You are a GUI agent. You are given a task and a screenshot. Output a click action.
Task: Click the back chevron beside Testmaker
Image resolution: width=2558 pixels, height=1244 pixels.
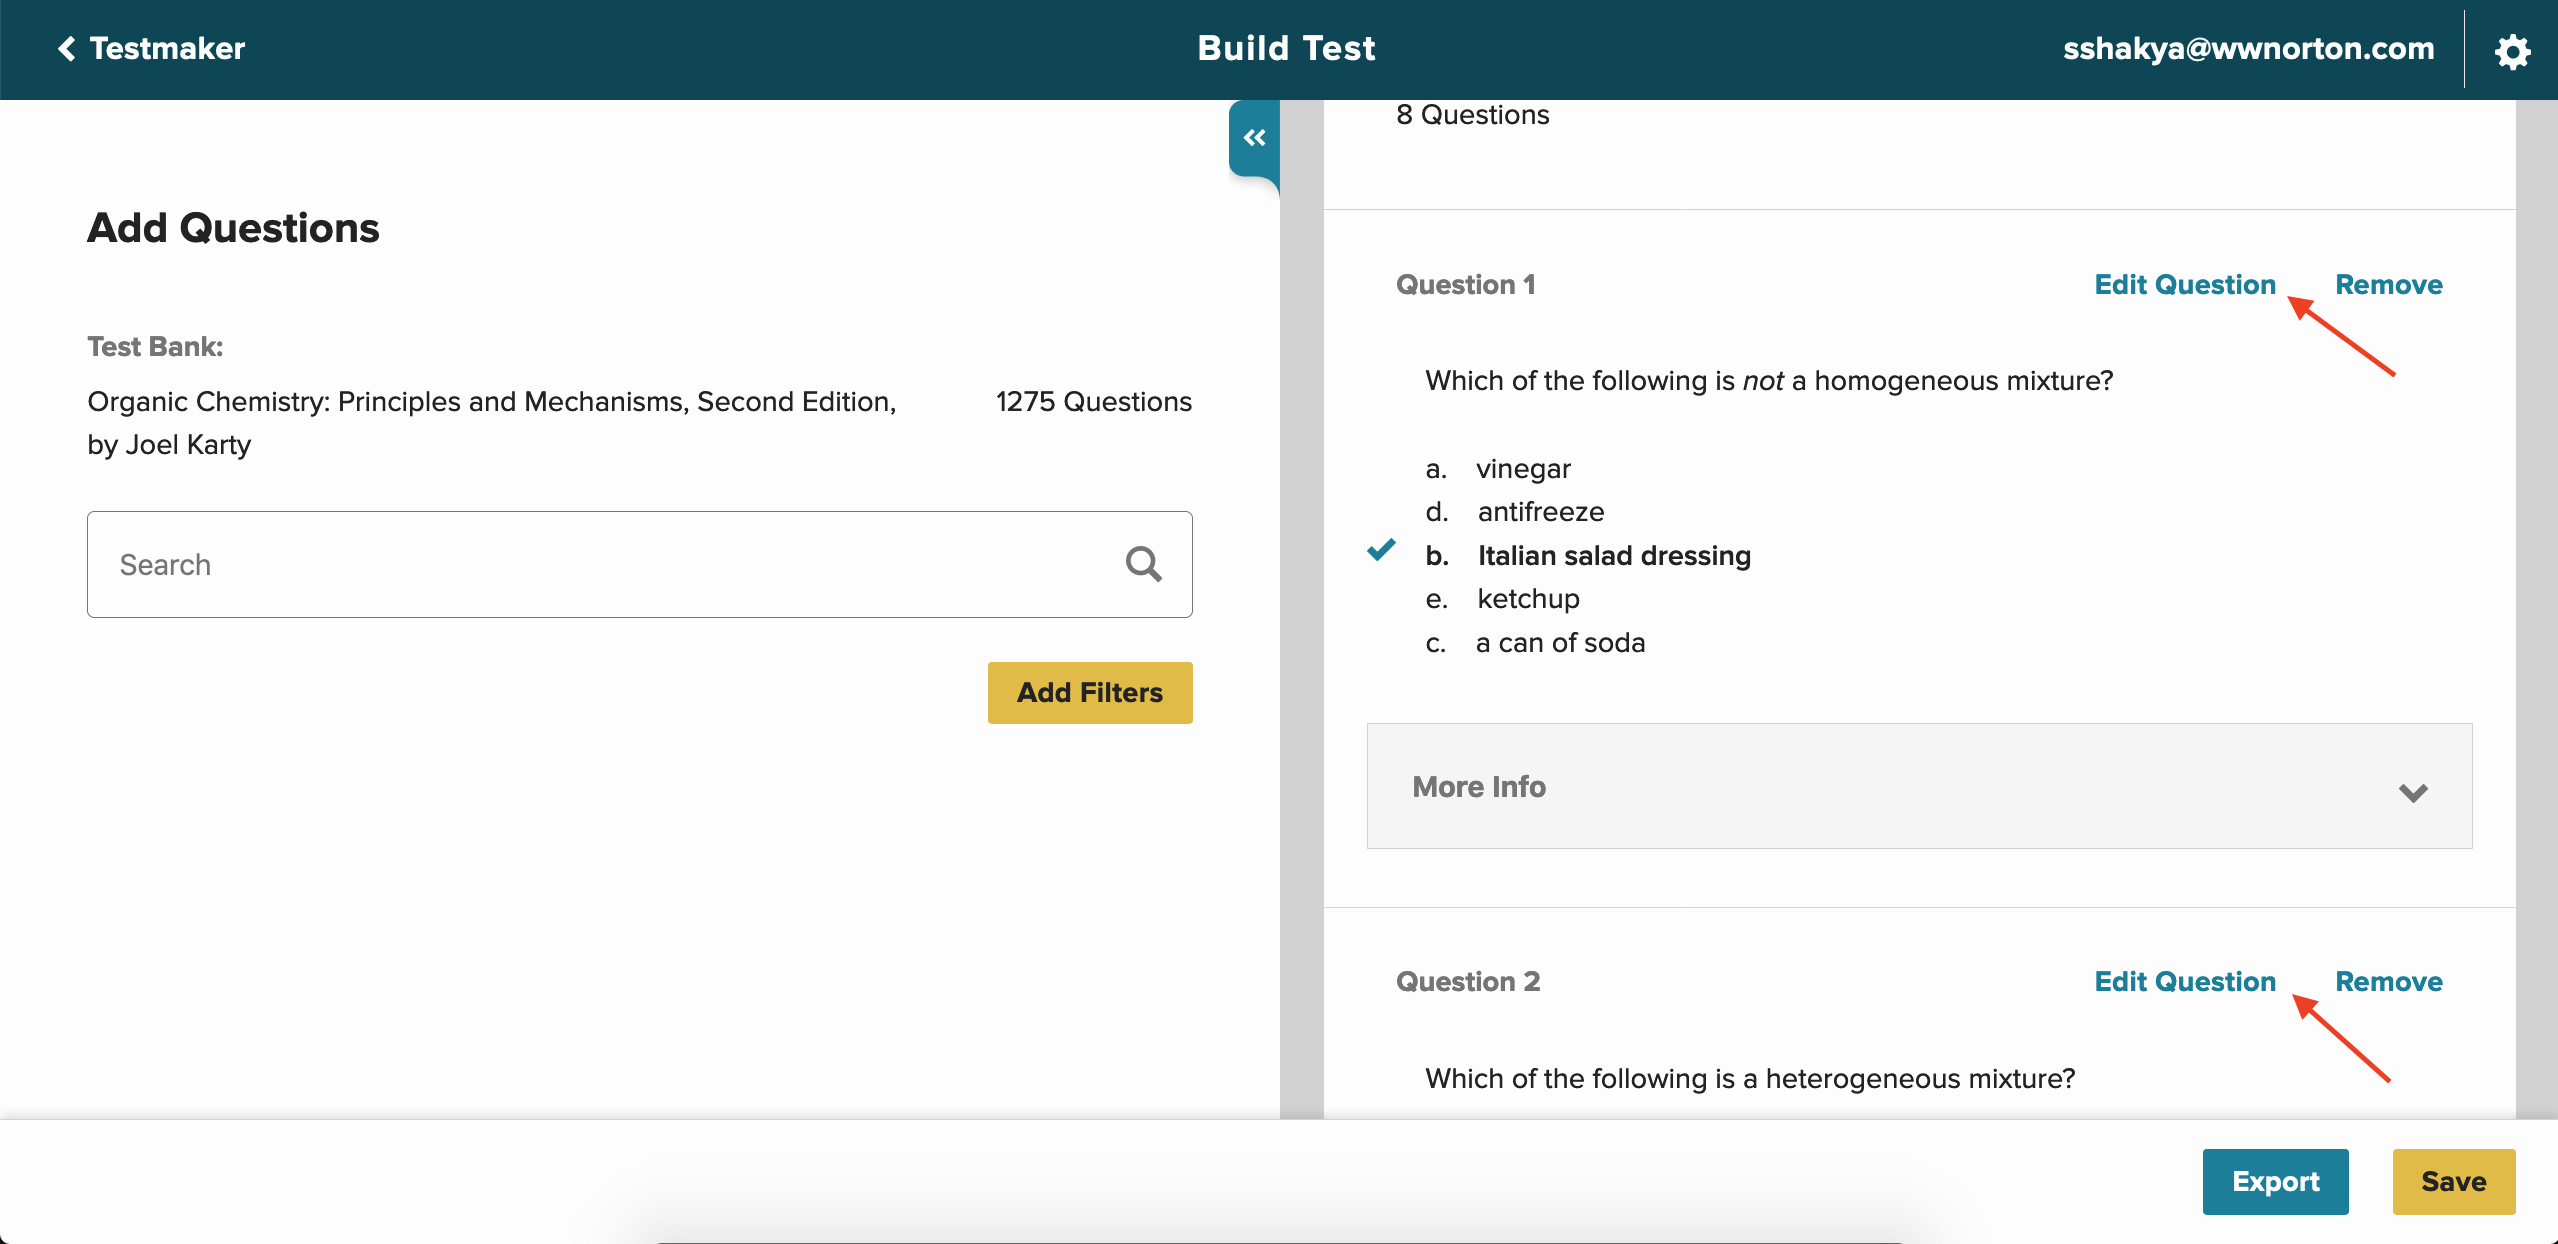tap(67, 48)
